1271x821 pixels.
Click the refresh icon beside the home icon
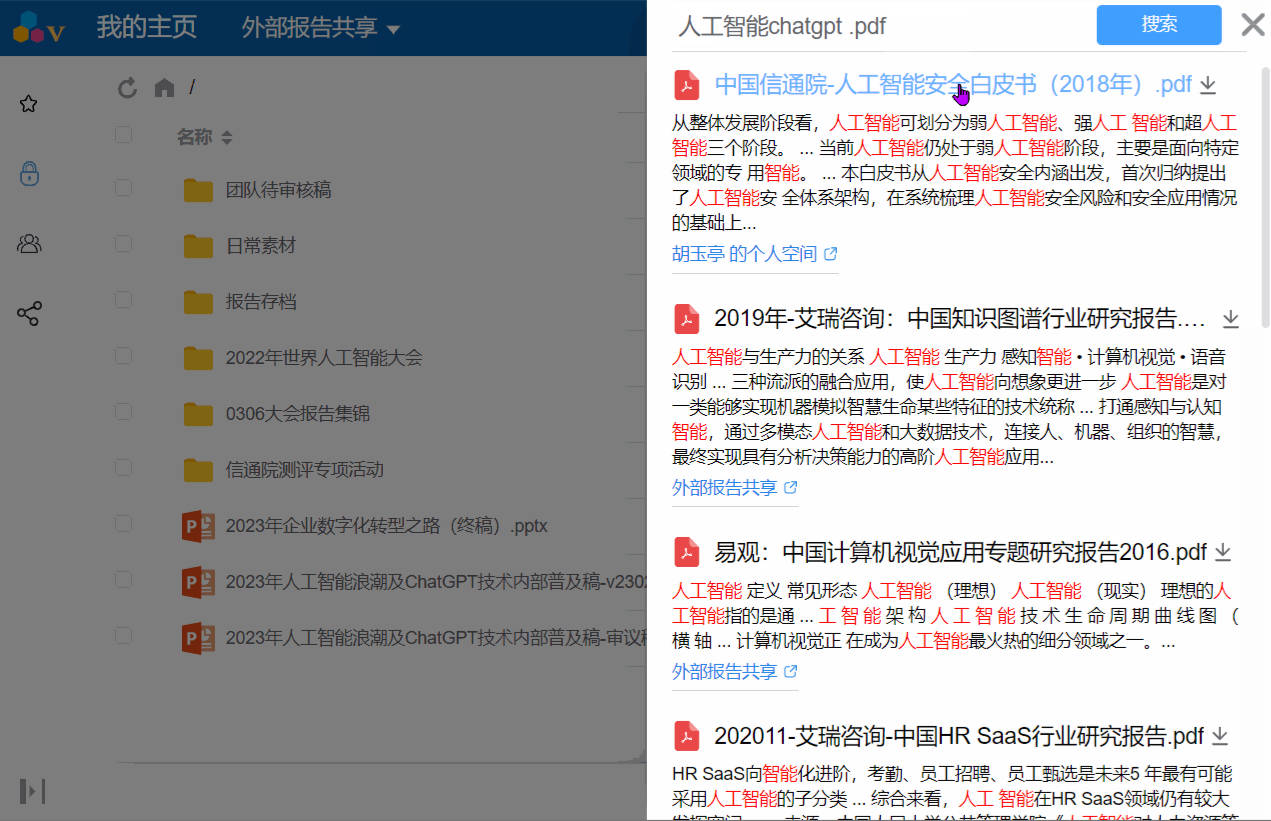127,88
